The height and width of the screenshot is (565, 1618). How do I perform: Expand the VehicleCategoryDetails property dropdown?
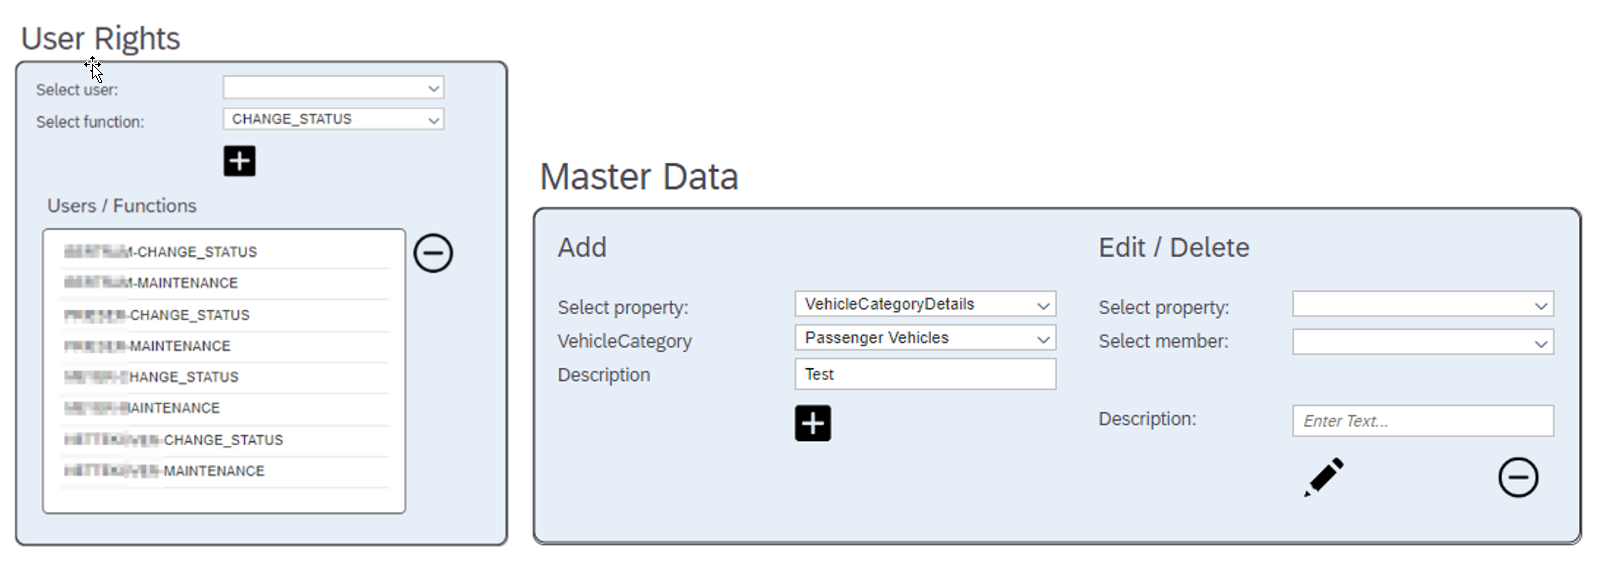(x=925, y=304)
